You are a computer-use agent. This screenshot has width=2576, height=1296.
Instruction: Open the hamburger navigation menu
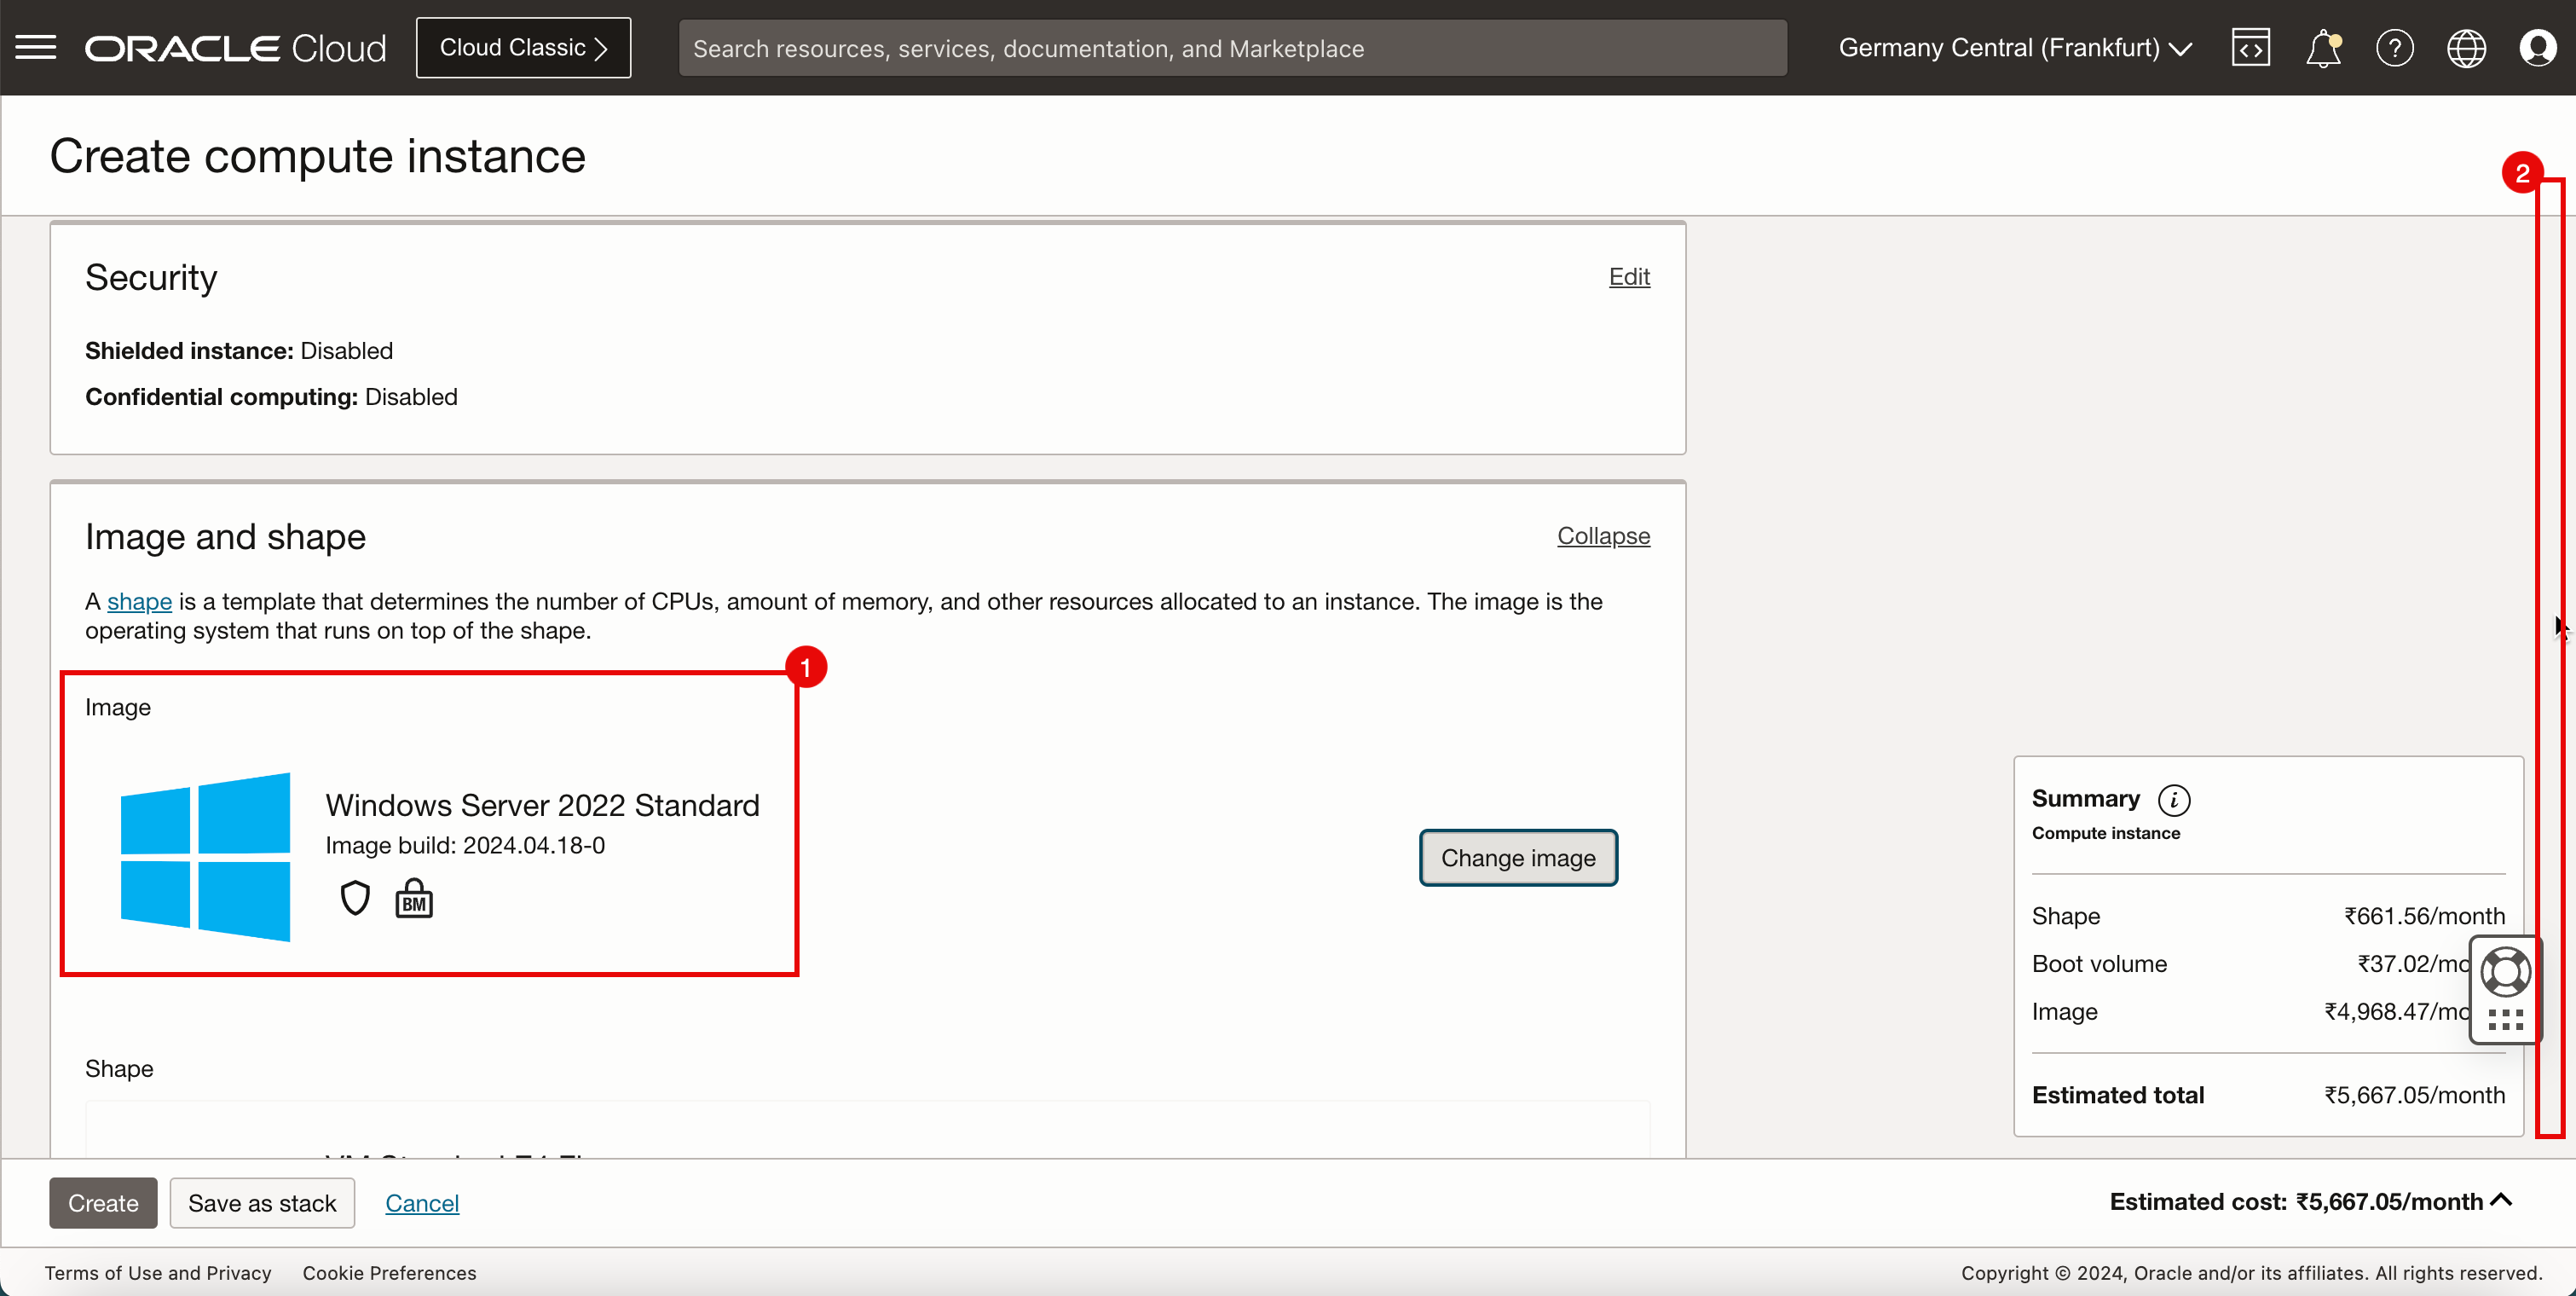coord(37,46)
